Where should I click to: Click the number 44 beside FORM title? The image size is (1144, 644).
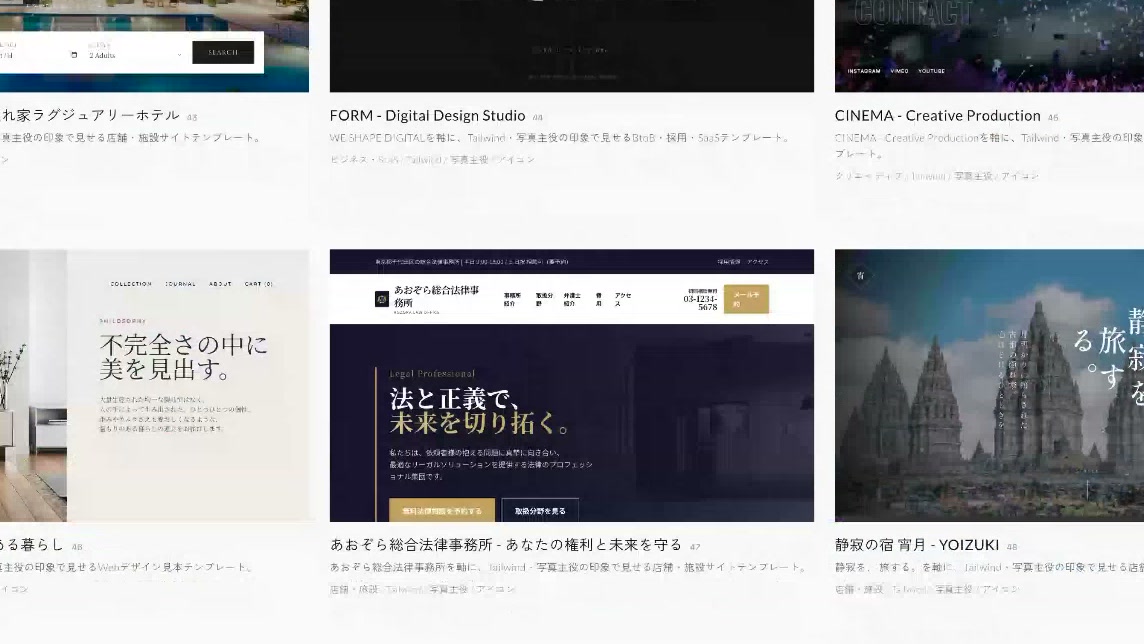[x=537, y=117]
